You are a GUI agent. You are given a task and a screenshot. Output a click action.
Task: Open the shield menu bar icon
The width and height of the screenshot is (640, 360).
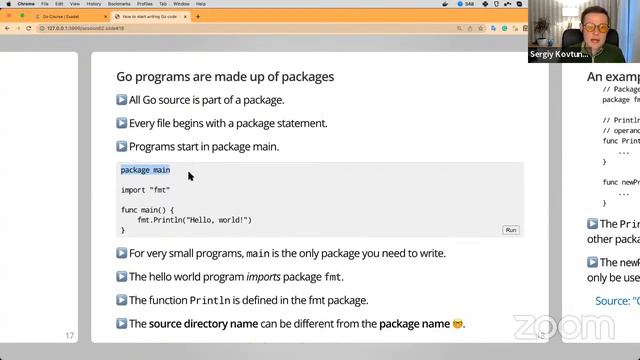click(496, 4)
